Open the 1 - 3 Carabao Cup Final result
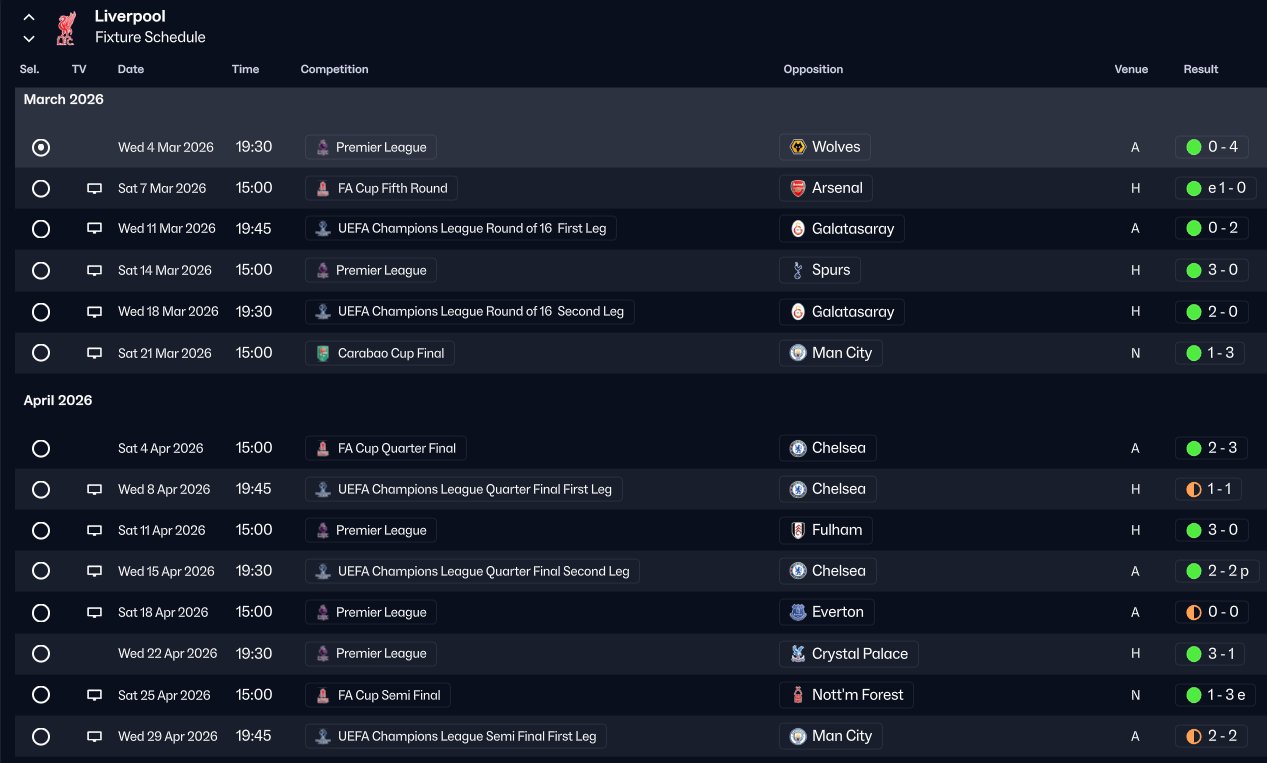Image resolution: width=1267 pixels, height=763 pixels. (x=1210, y=353)
